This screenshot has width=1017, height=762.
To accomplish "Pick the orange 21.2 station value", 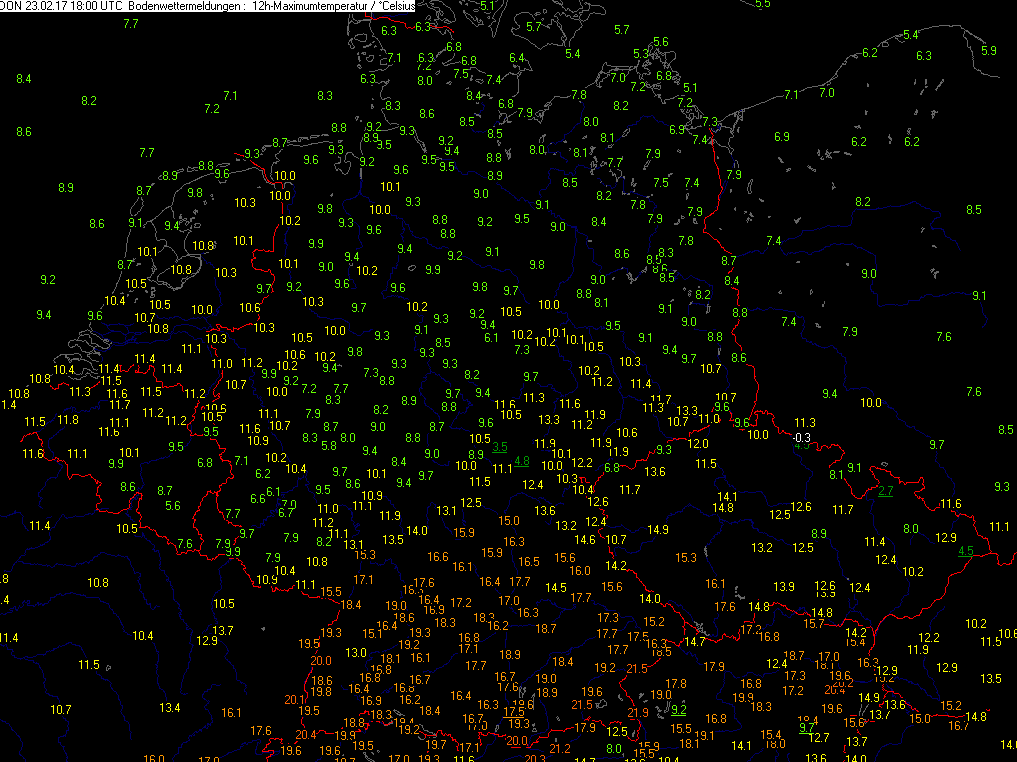I will (560, 748).
